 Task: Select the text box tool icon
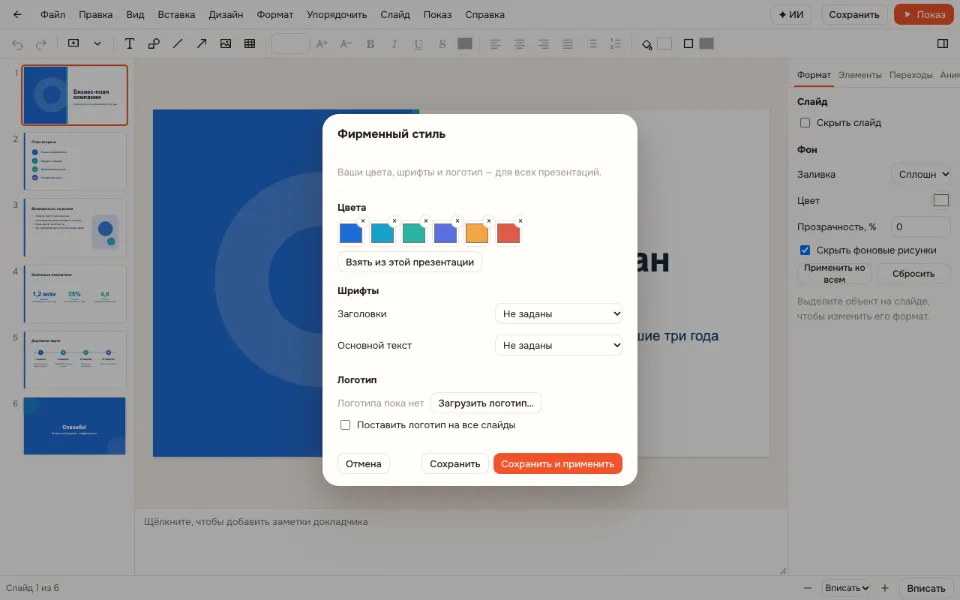pyautogui.click(x=129, y=43)
